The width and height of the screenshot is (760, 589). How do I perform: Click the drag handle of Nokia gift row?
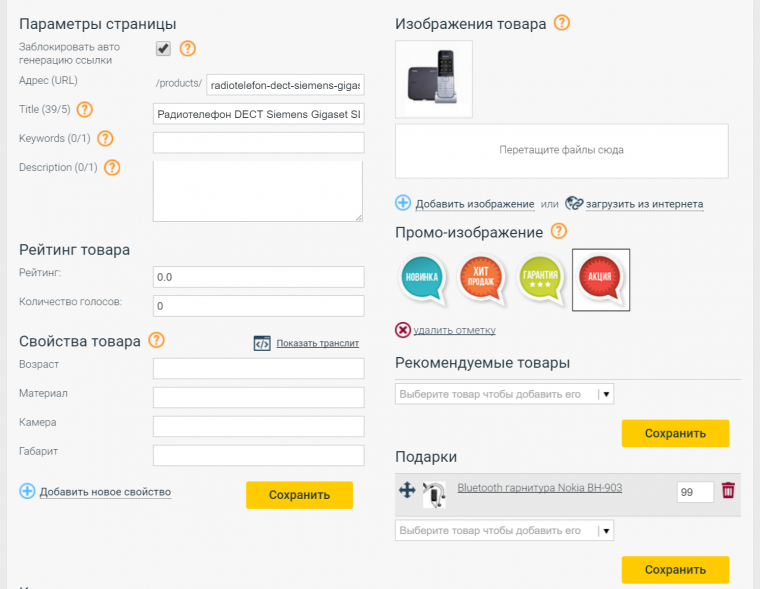click(407, 490)
